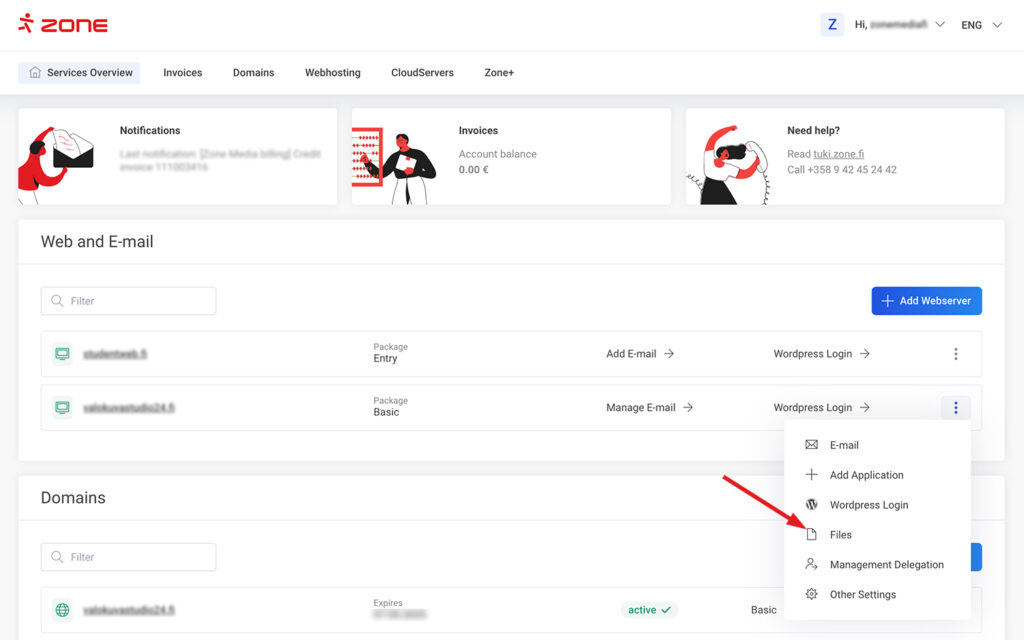This screenshot has width=1024, height=640.
Task: Choose E-mail in the context menu
Action: point(844,445)
